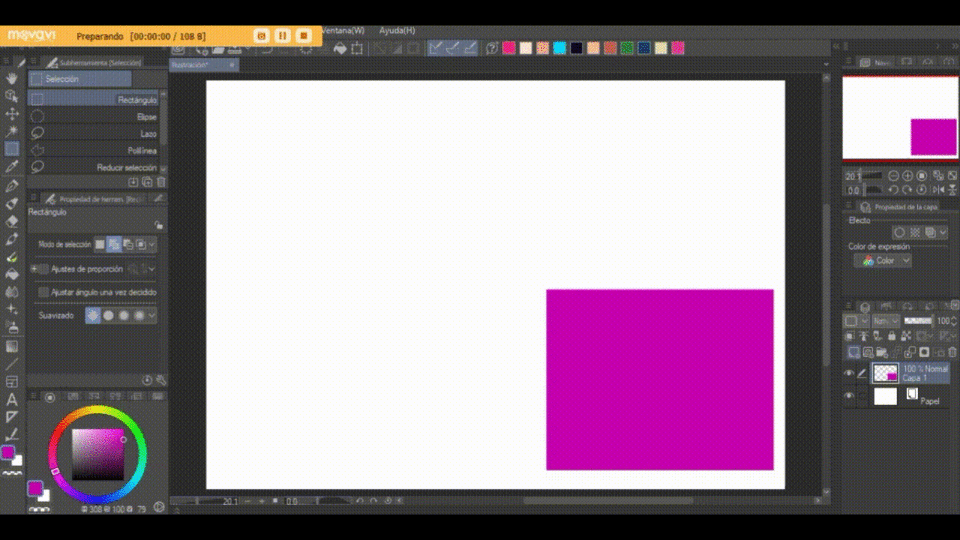Choose first Suavizado (none) option
This screenshot has width=960, height=540.
click(92, 315)
